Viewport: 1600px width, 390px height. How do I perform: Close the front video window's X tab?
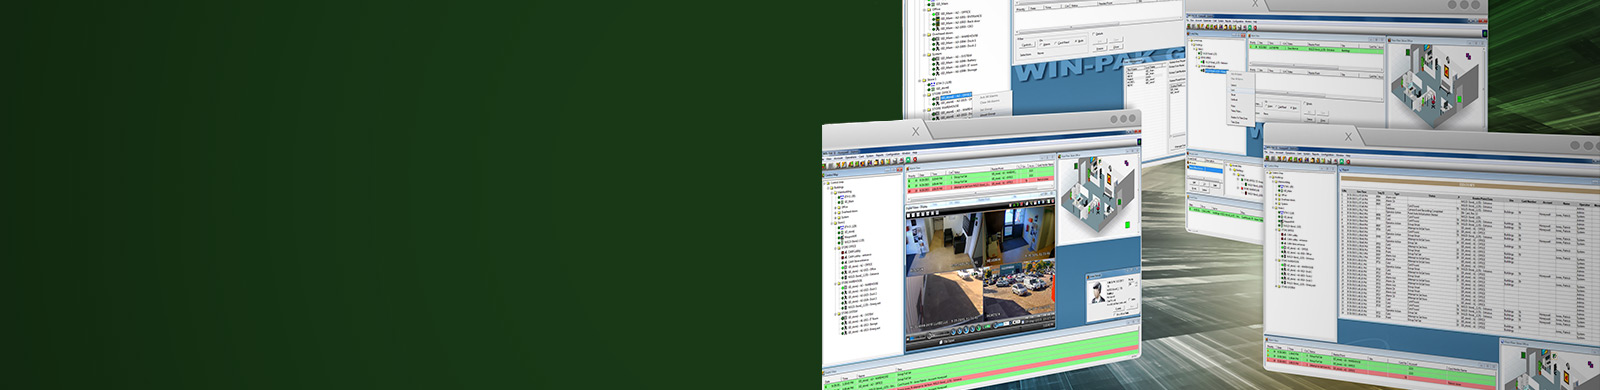tap(915, 131)
